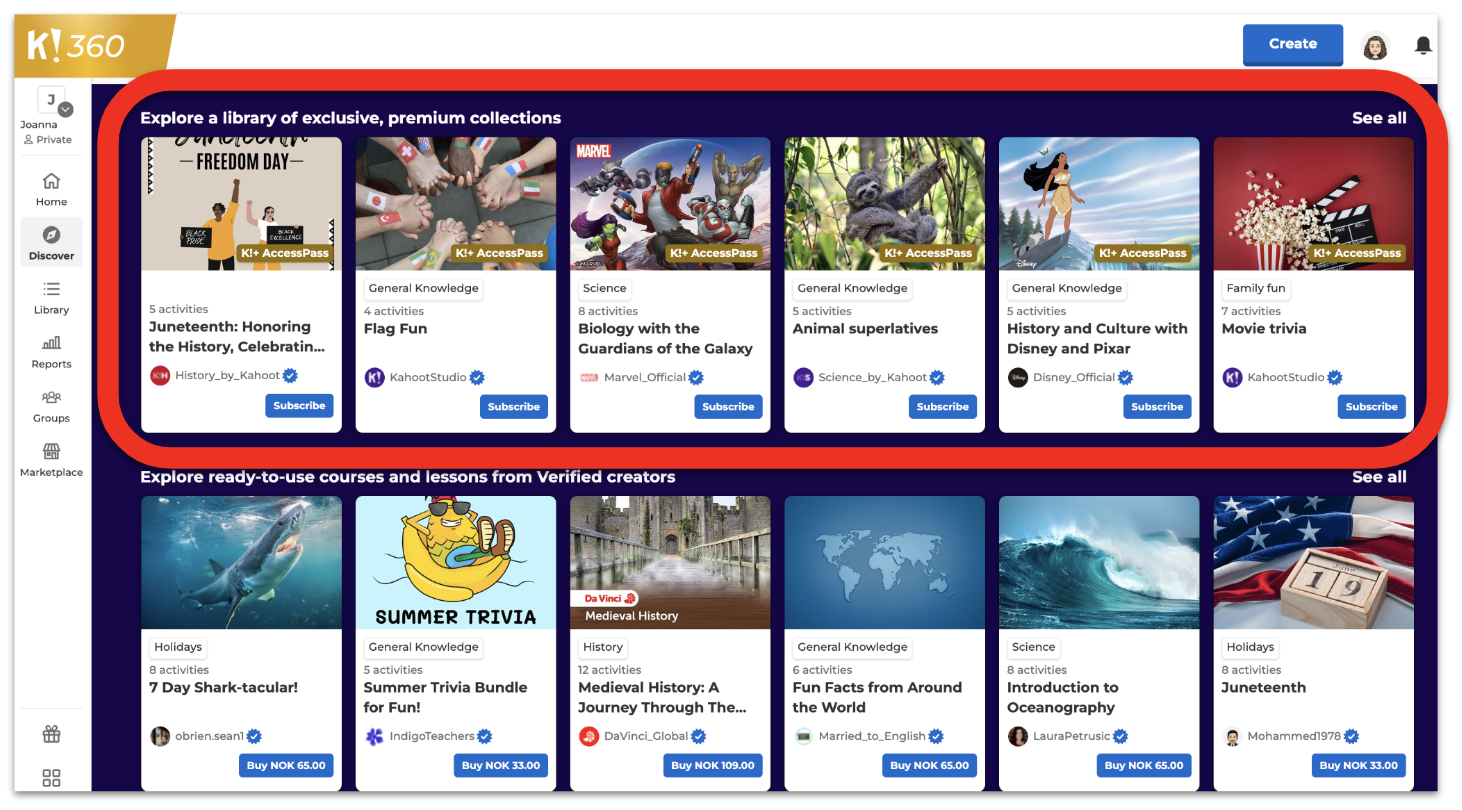Screen dimensions: 1462x810
Task: Open the apps grid icon in sidebar
Action: pyautogui.click(x=51, y=778)
